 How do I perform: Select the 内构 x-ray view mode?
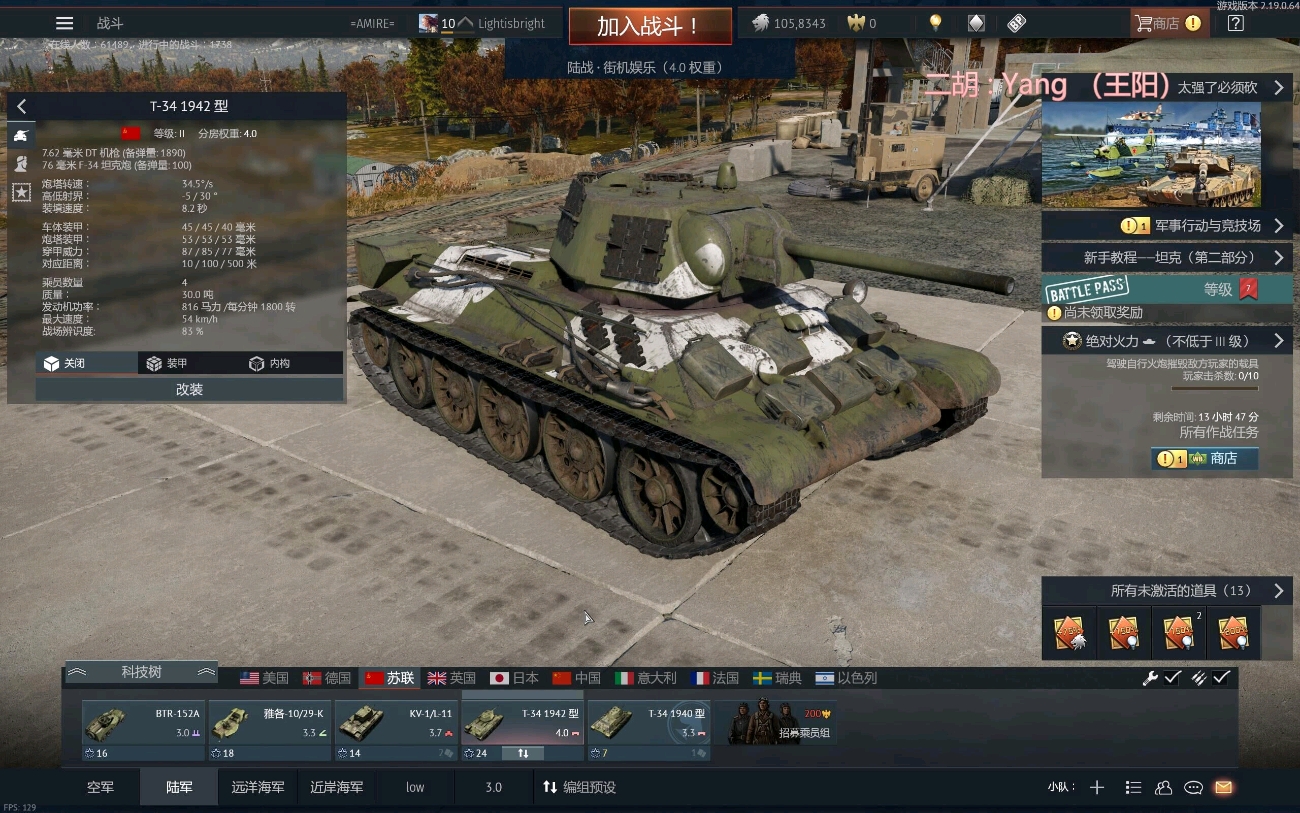click(x=269, y=363)
